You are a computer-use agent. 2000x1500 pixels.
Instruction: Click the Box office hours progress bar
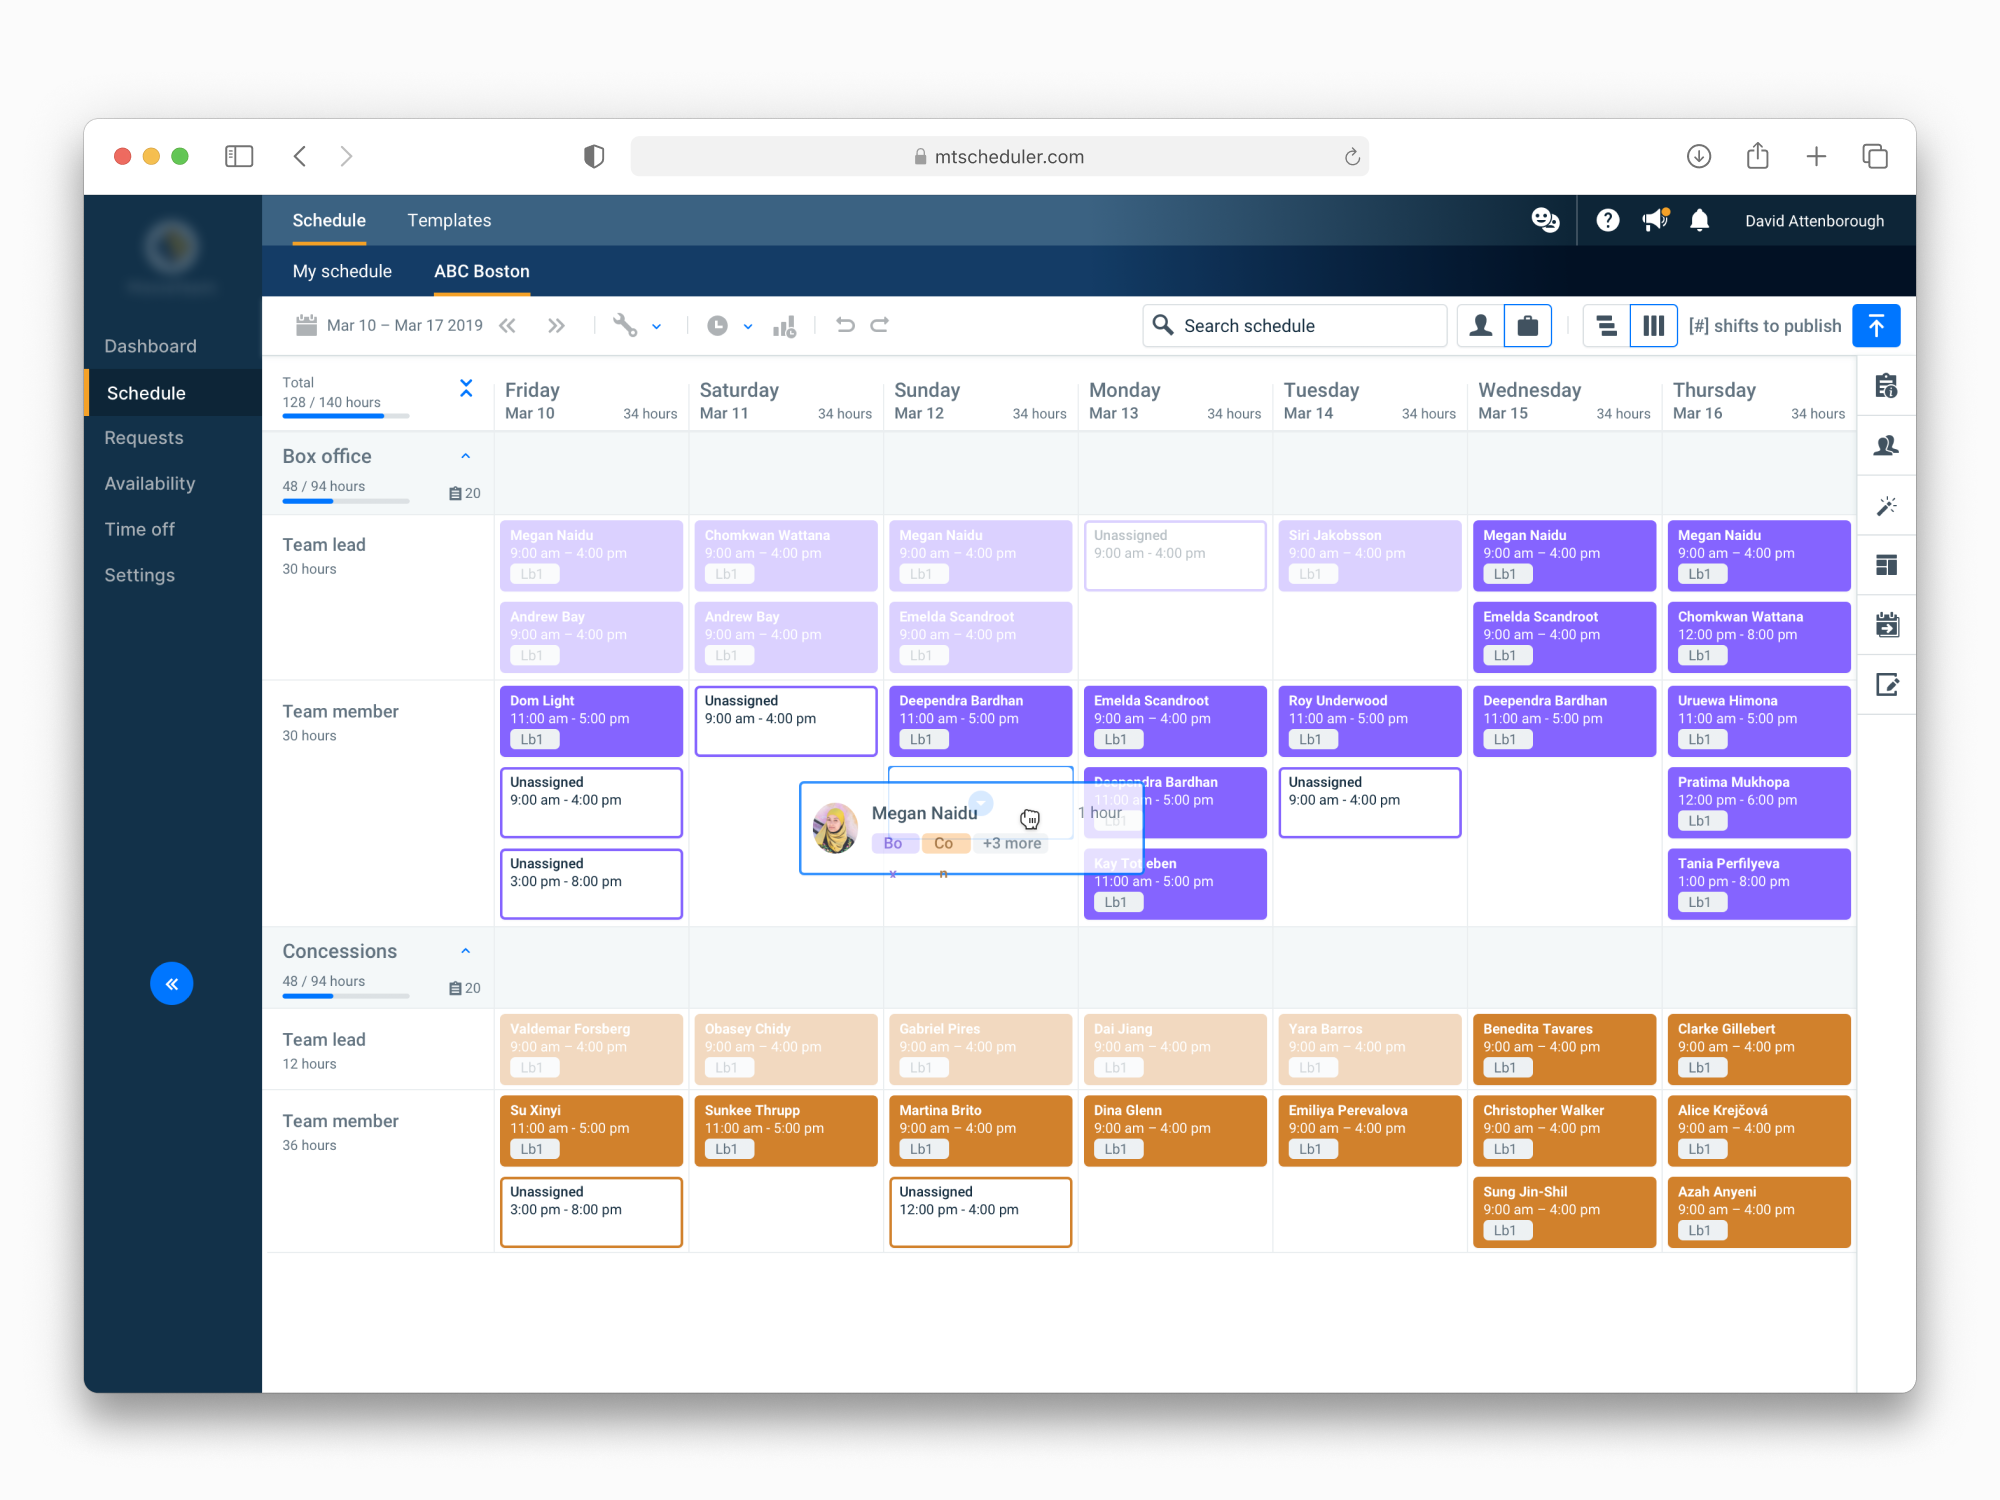coord(346,501)
